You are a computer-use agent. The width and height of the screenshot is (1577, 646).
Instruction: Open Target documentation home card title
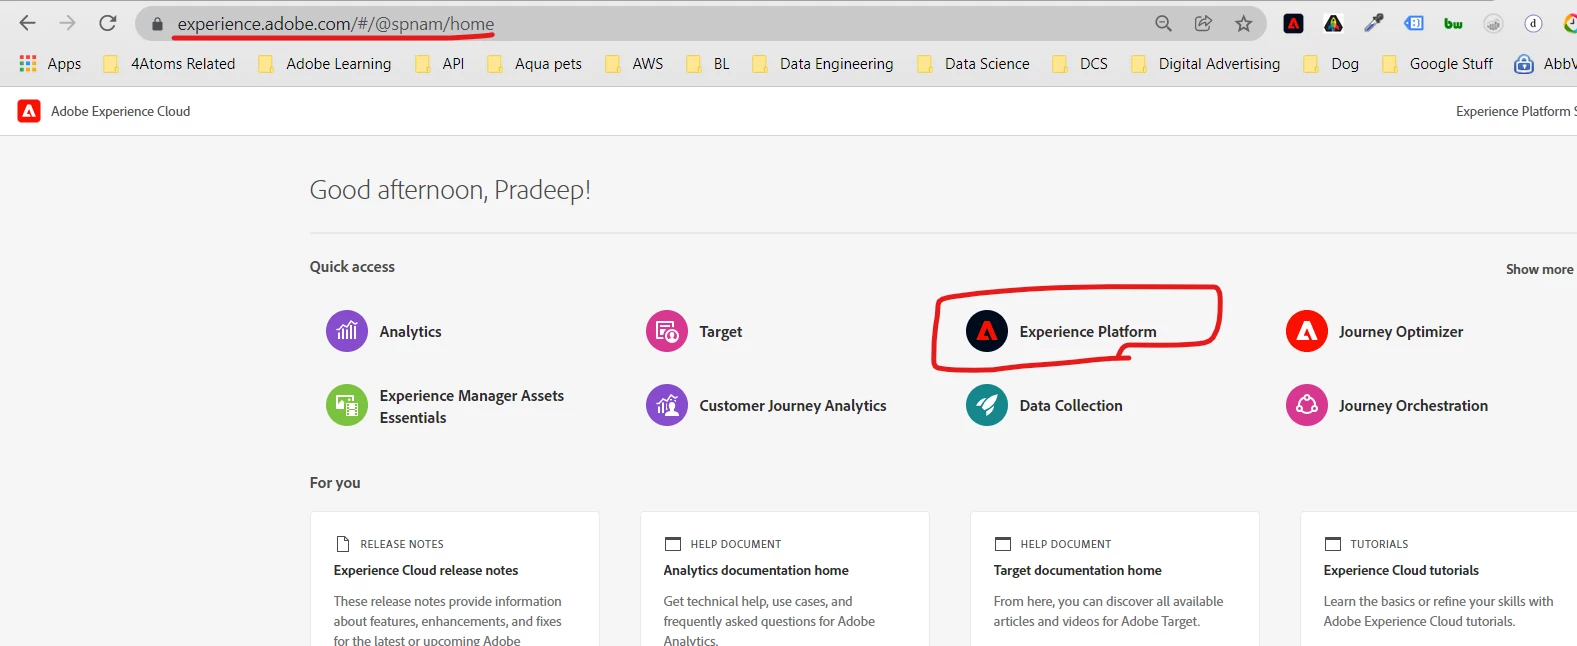tap(1077, 570)
